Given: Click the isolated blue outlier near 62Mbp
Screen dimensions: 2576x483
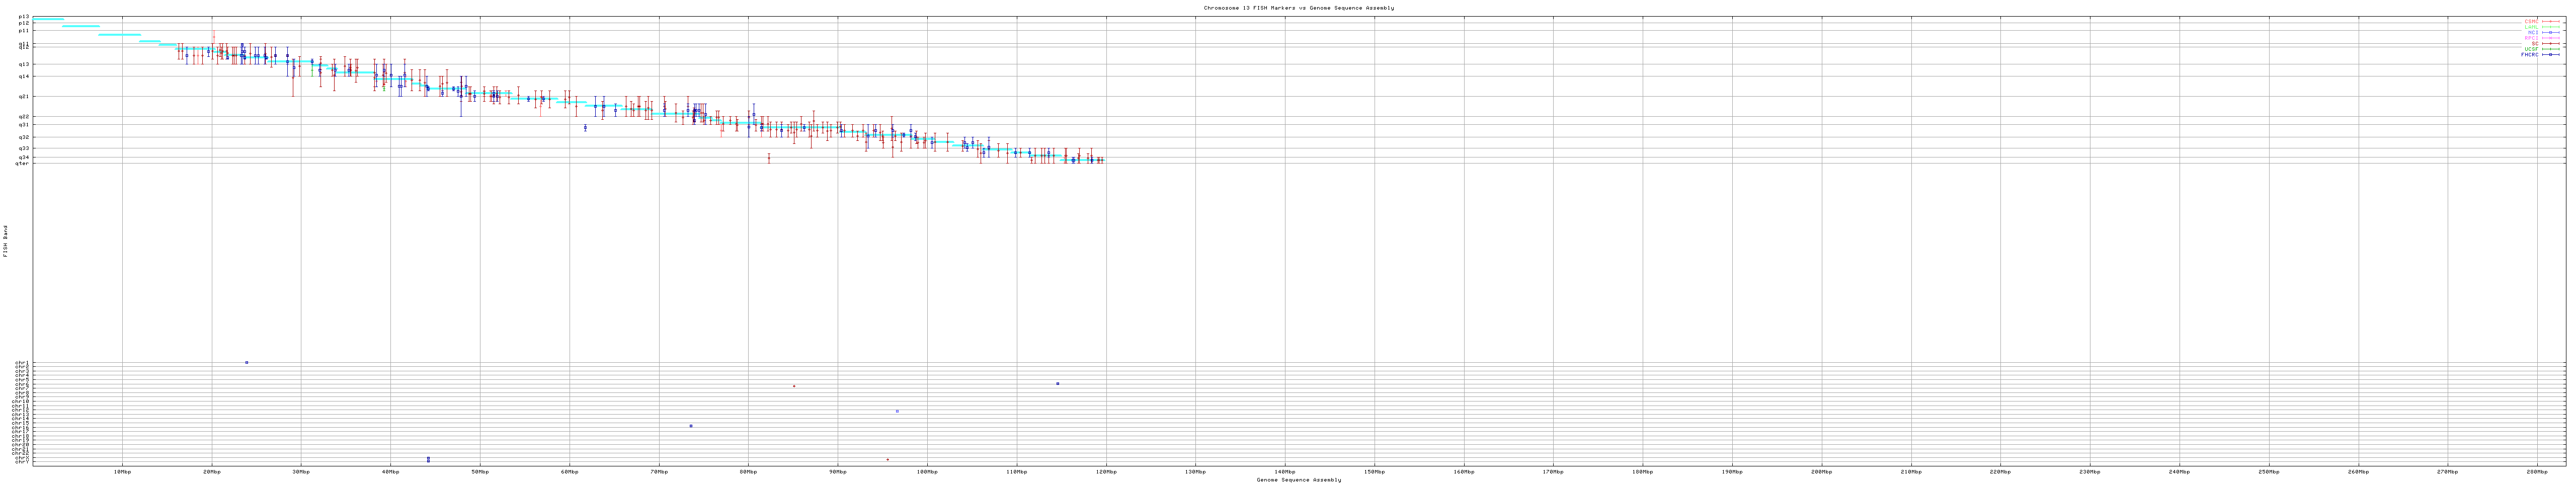Looking at the screenshot, I should (585, 128).
